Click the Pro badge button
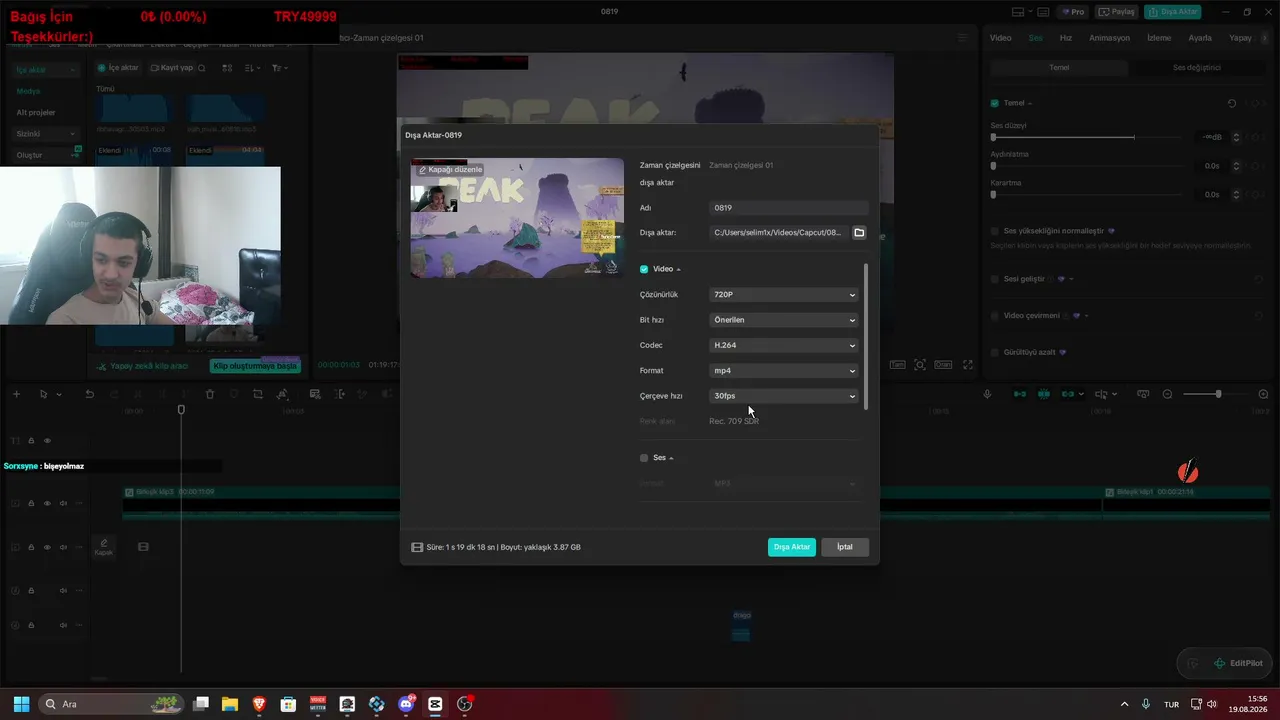Image resolution: width=1280 pixels, height=720 pixels. pos(1074,12)
